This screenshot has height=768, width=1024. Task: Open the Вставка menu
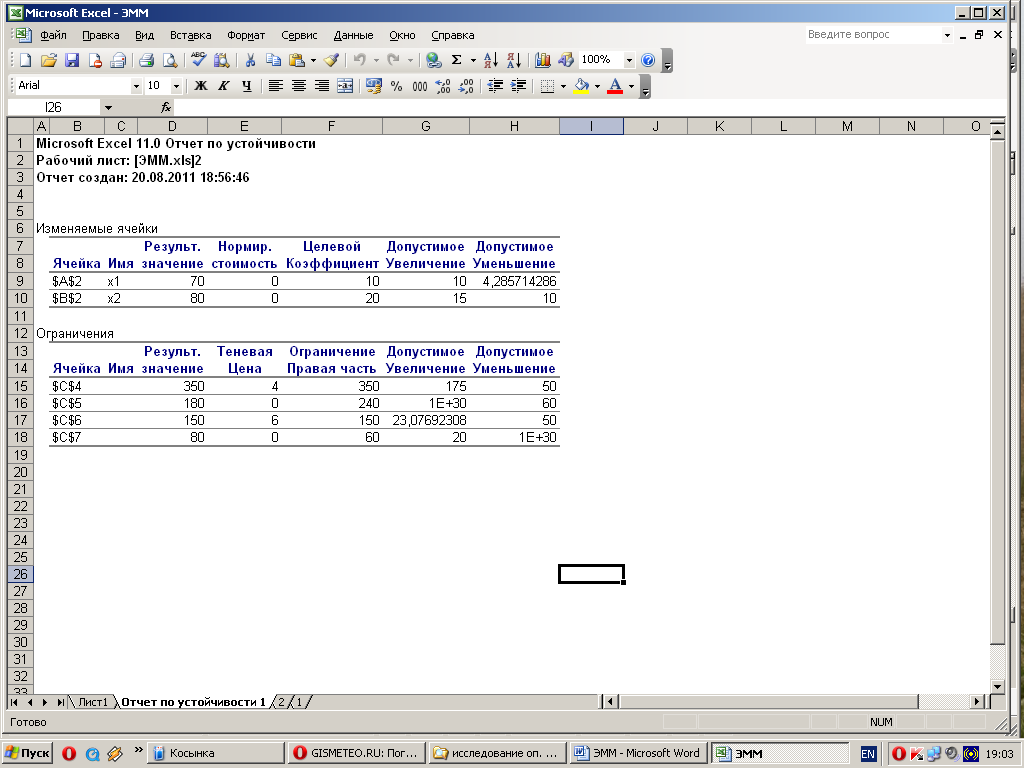click(190, 35)
